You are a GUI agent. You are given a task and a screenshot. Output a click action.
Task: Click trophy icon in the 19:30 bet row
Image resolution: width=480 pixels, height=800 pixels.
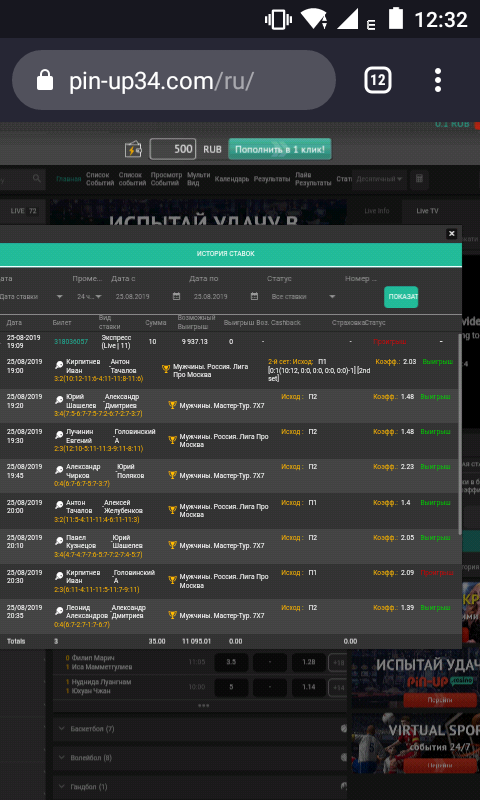tap(172, 440)
